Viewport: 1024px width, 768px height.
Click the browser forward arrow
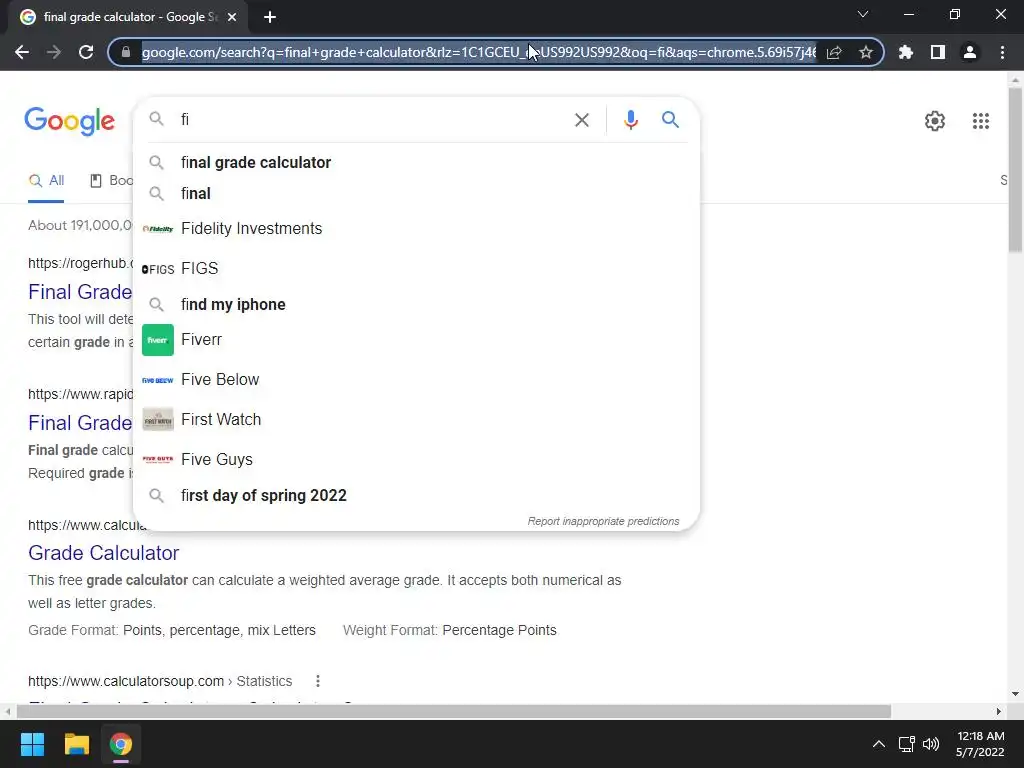pos(54,52)
